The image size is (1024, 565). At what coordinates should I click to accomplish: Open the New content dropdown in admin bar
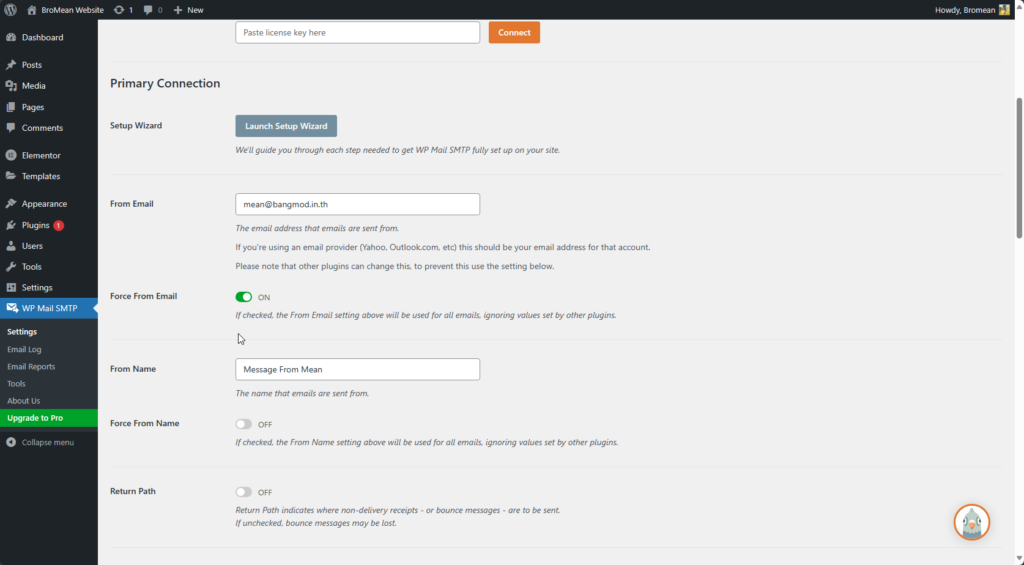(188, 9)
